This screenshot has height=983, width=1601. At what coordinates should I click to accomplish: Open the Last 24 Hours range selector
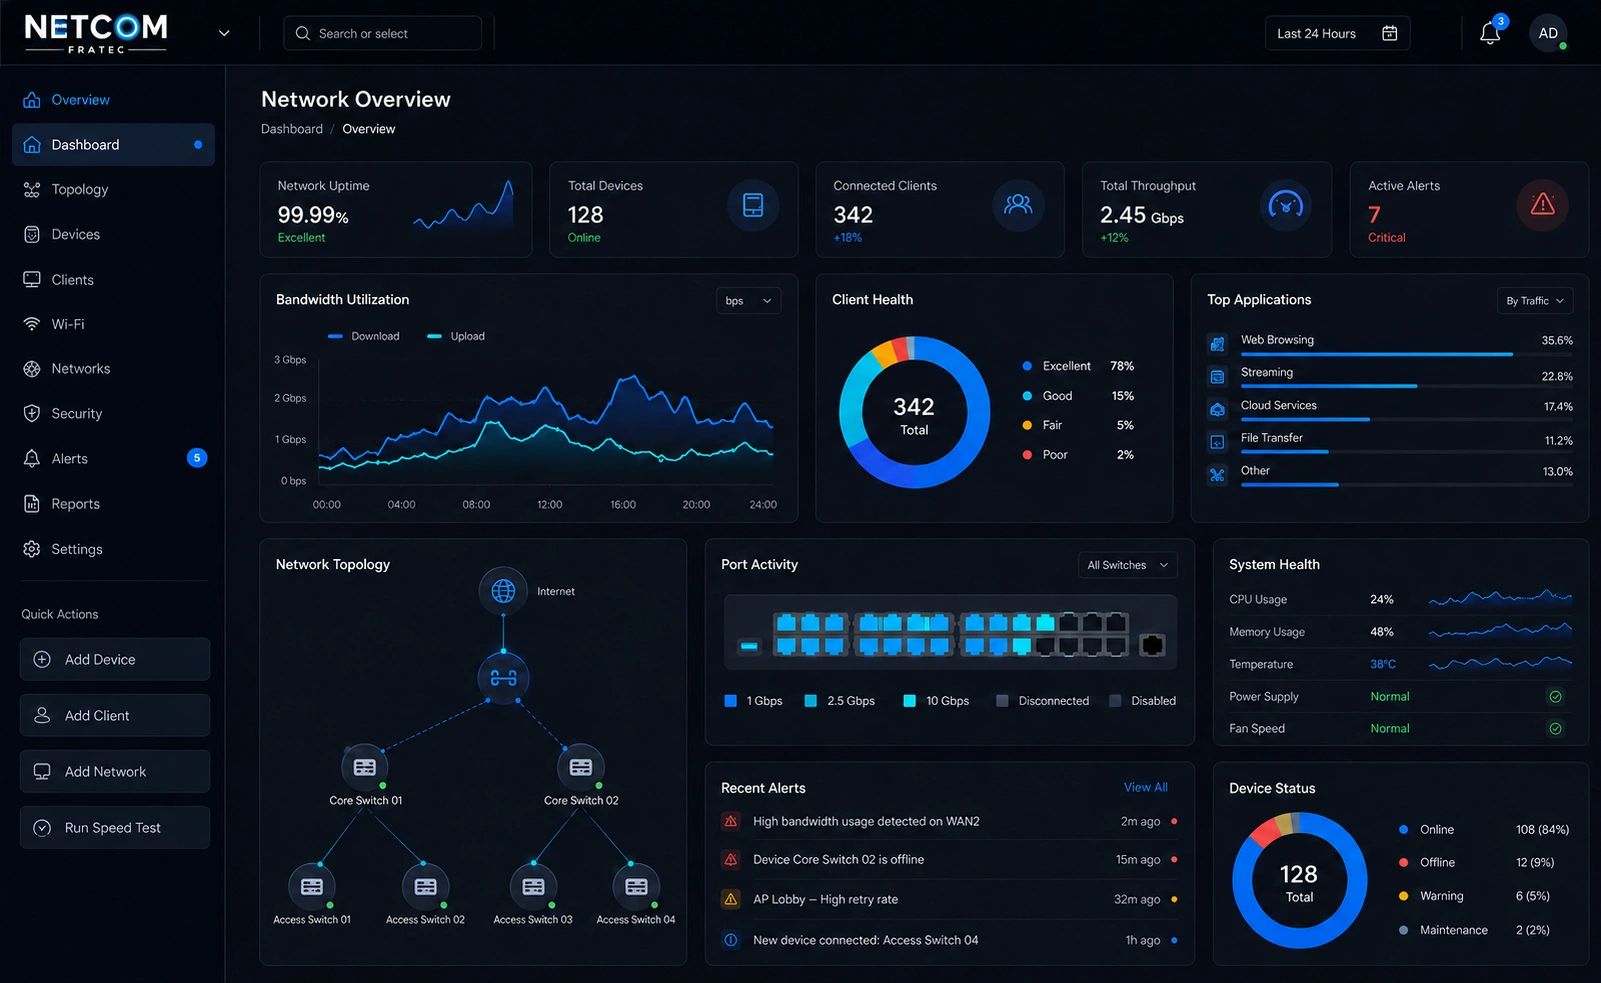click(1337, 33)
